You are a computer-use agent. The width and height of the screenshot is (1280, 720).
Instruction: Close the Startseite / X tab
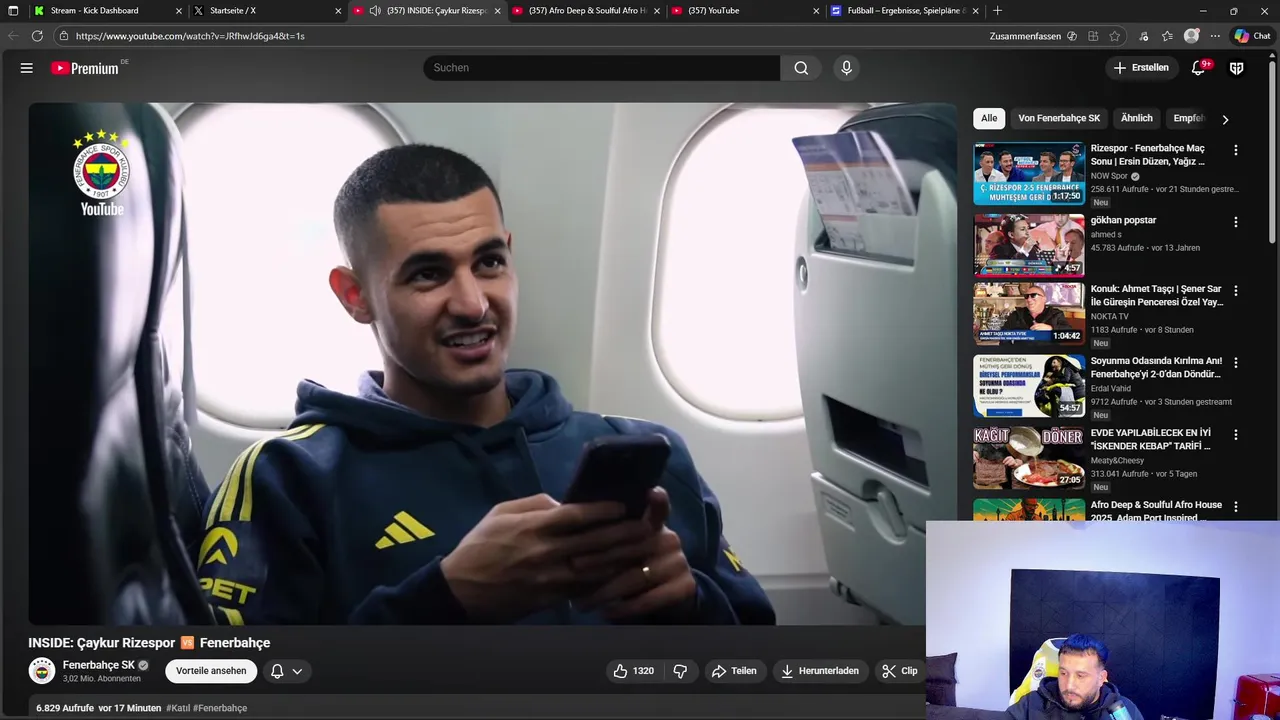click(x=338, y=11)
